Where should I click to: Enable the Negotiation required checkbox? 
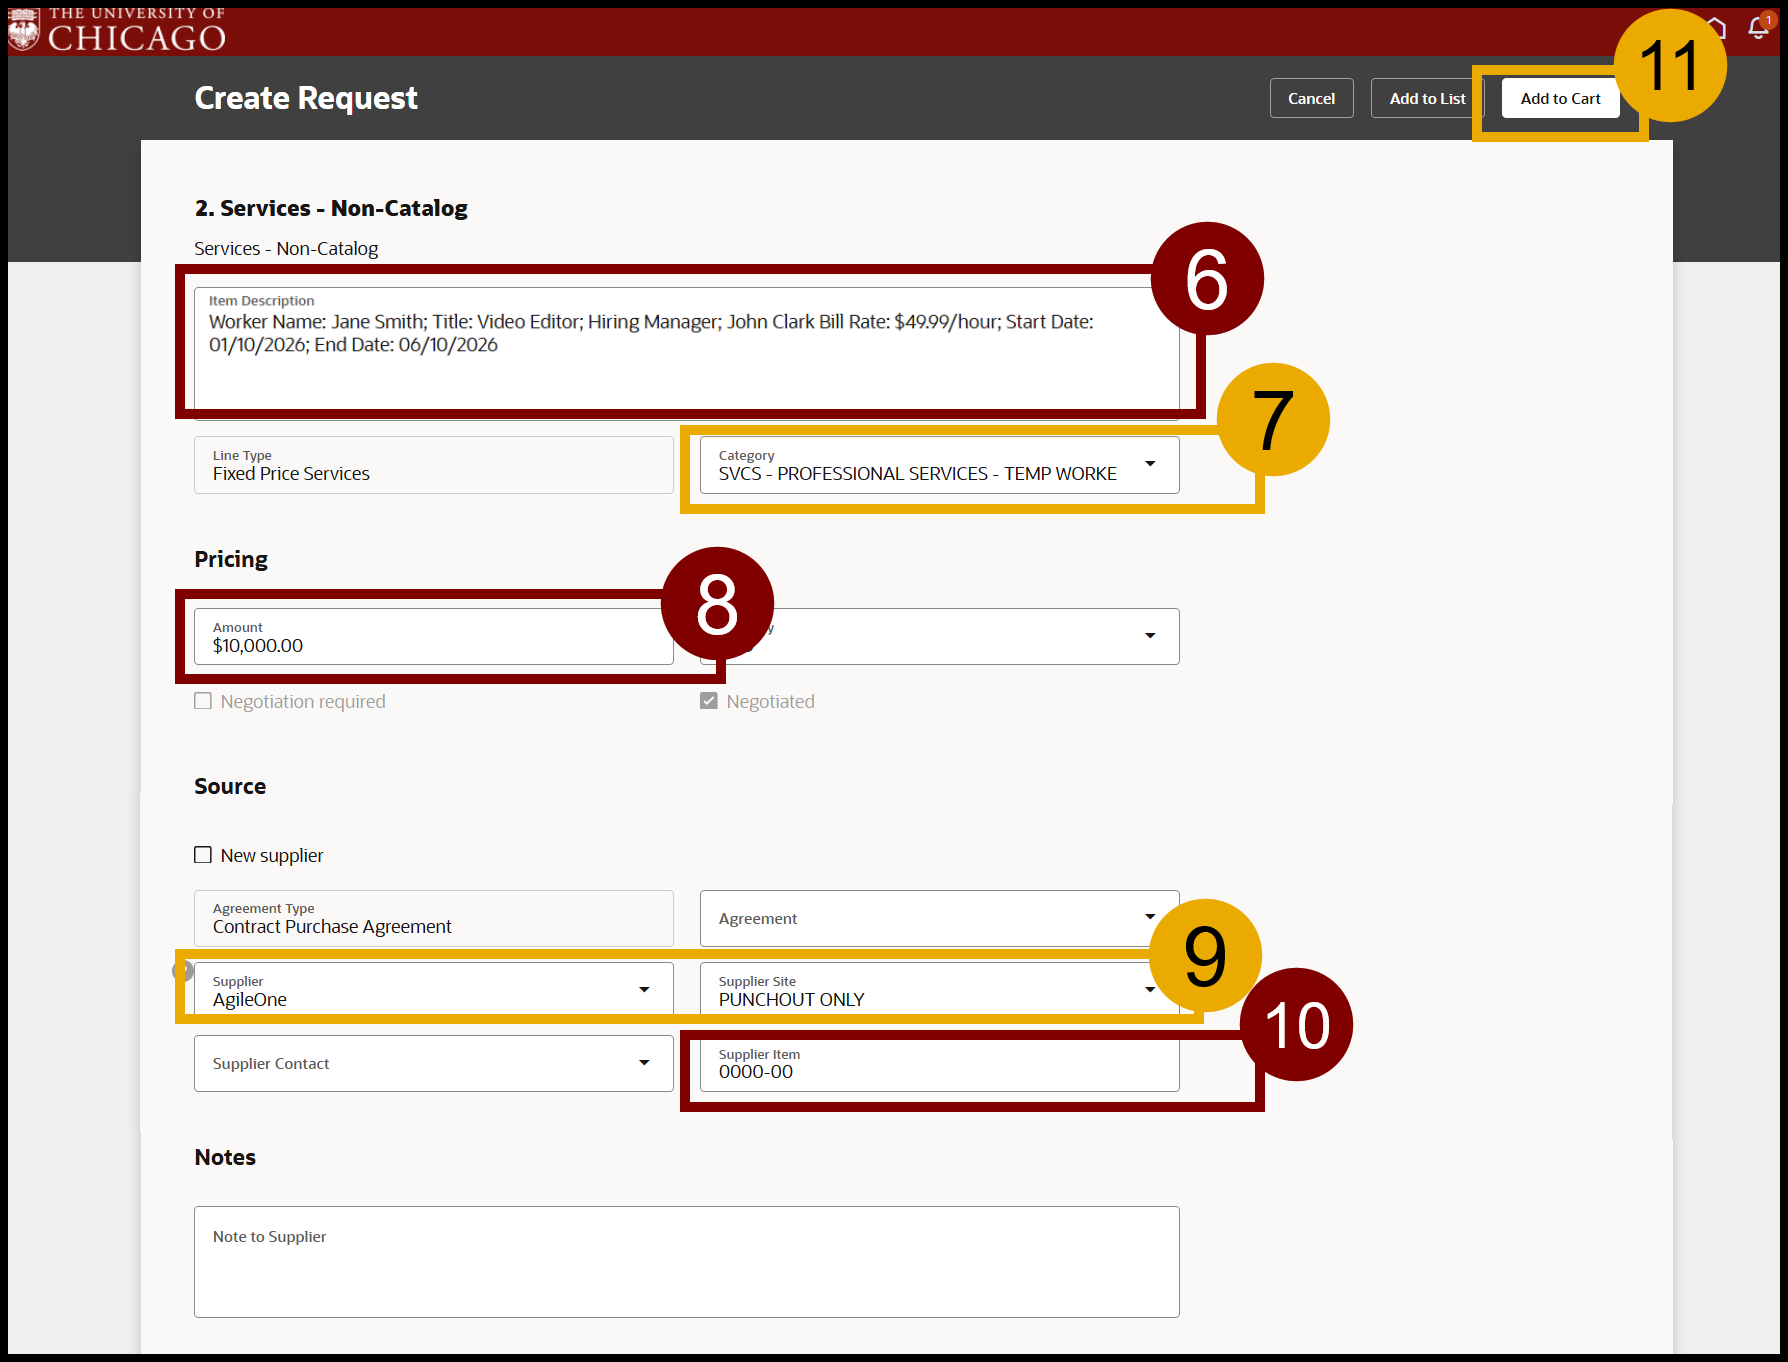[203, 701]
